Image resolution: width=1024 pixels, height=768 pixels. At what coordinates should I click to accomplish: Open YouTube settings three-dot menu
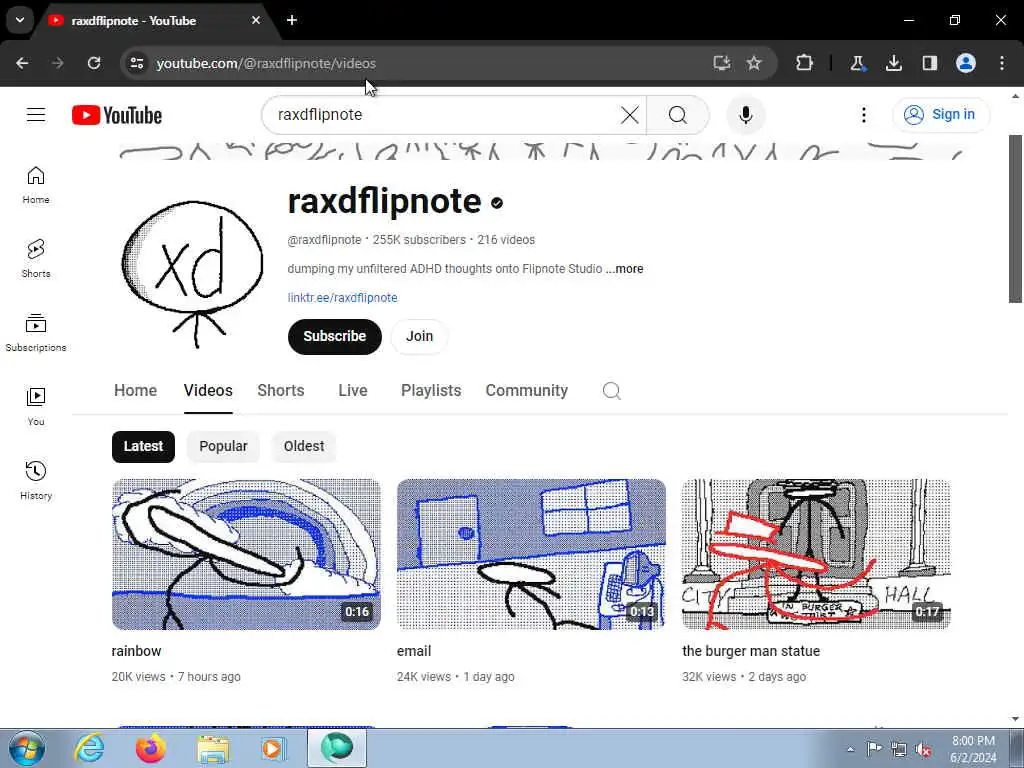[863, 115]
